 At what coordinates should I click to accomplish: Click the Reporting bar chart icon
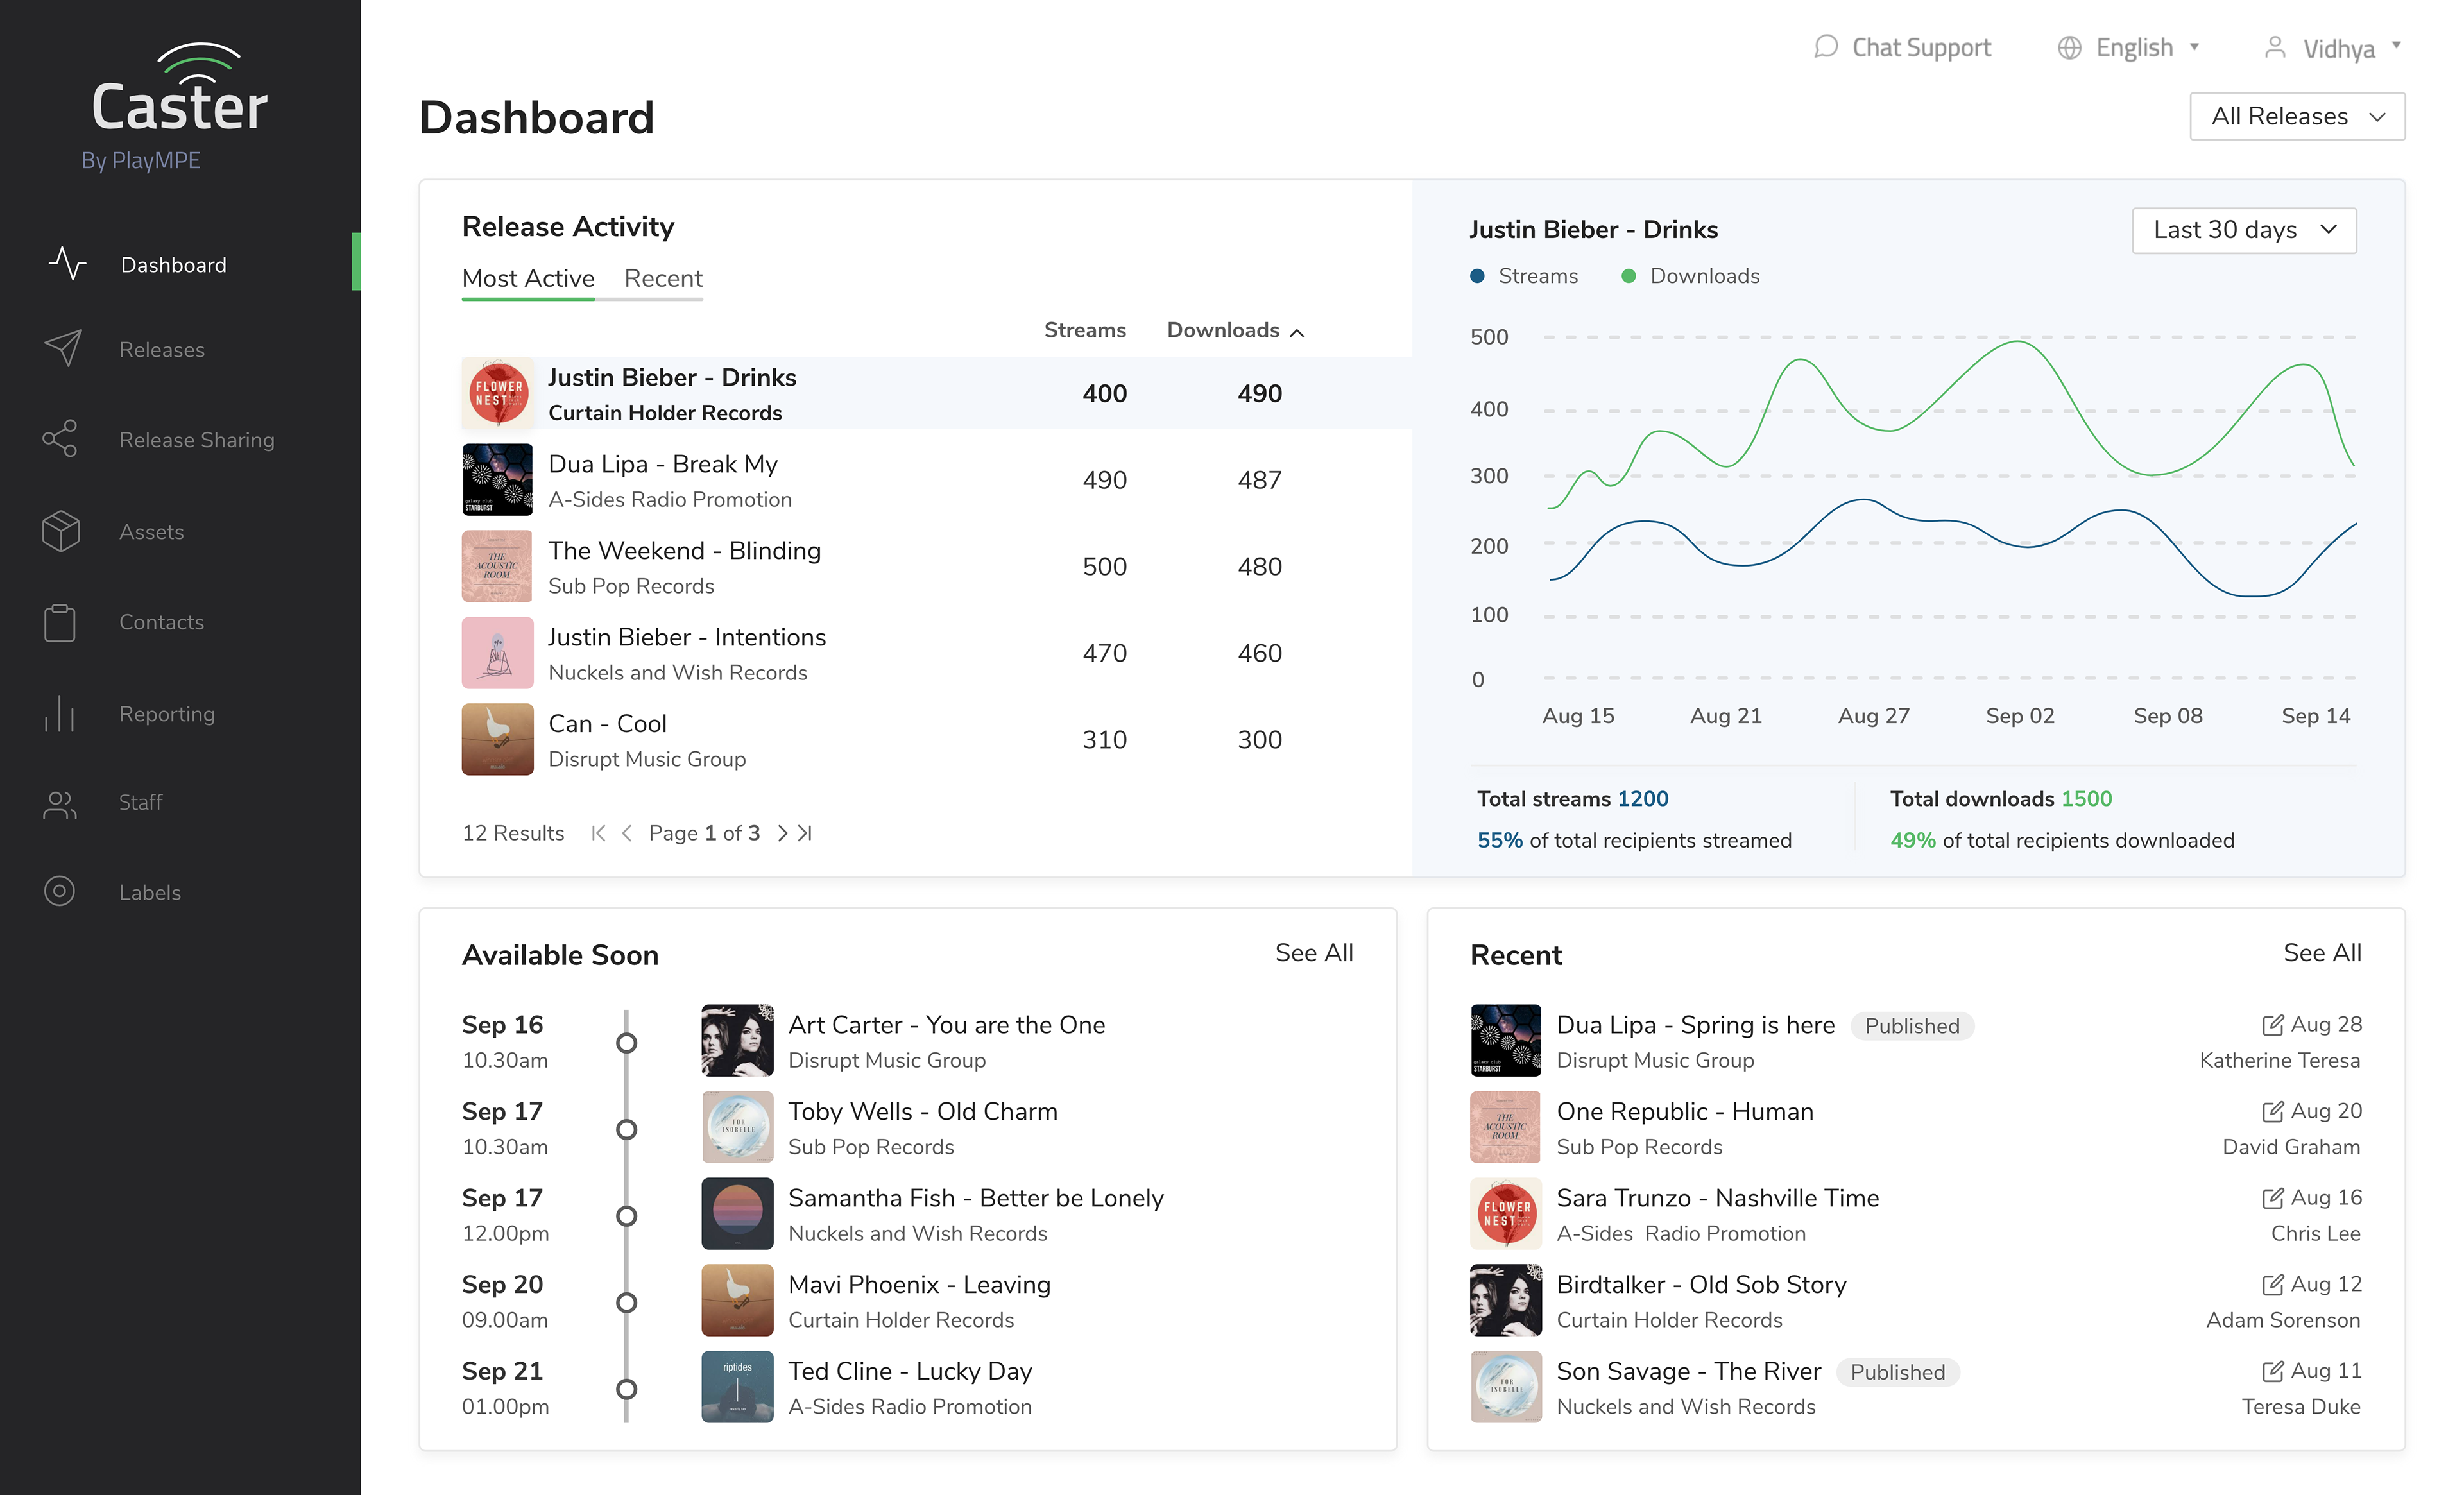60,713
